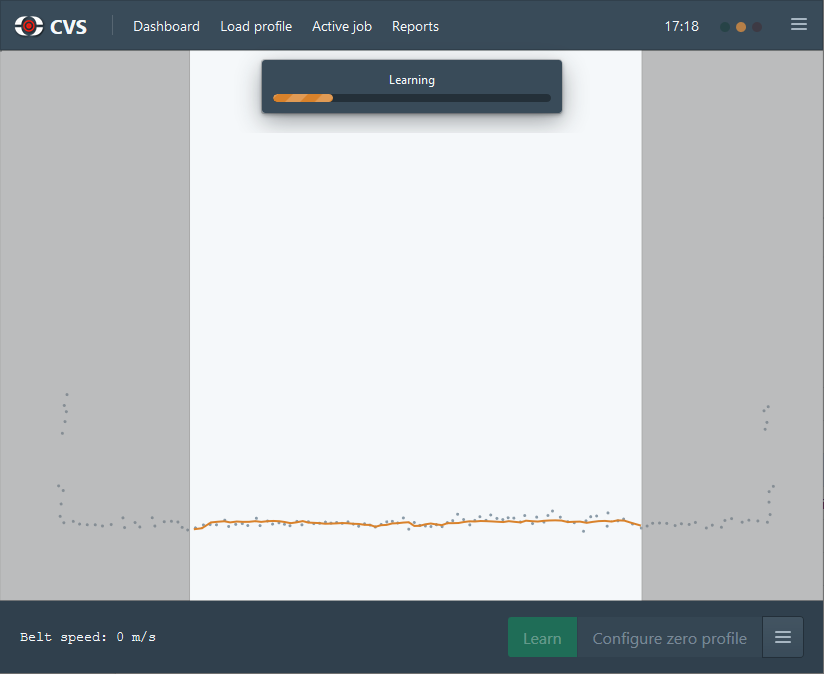Open the Load profile page
Viewport: 824px width, 674px height.
256,26
